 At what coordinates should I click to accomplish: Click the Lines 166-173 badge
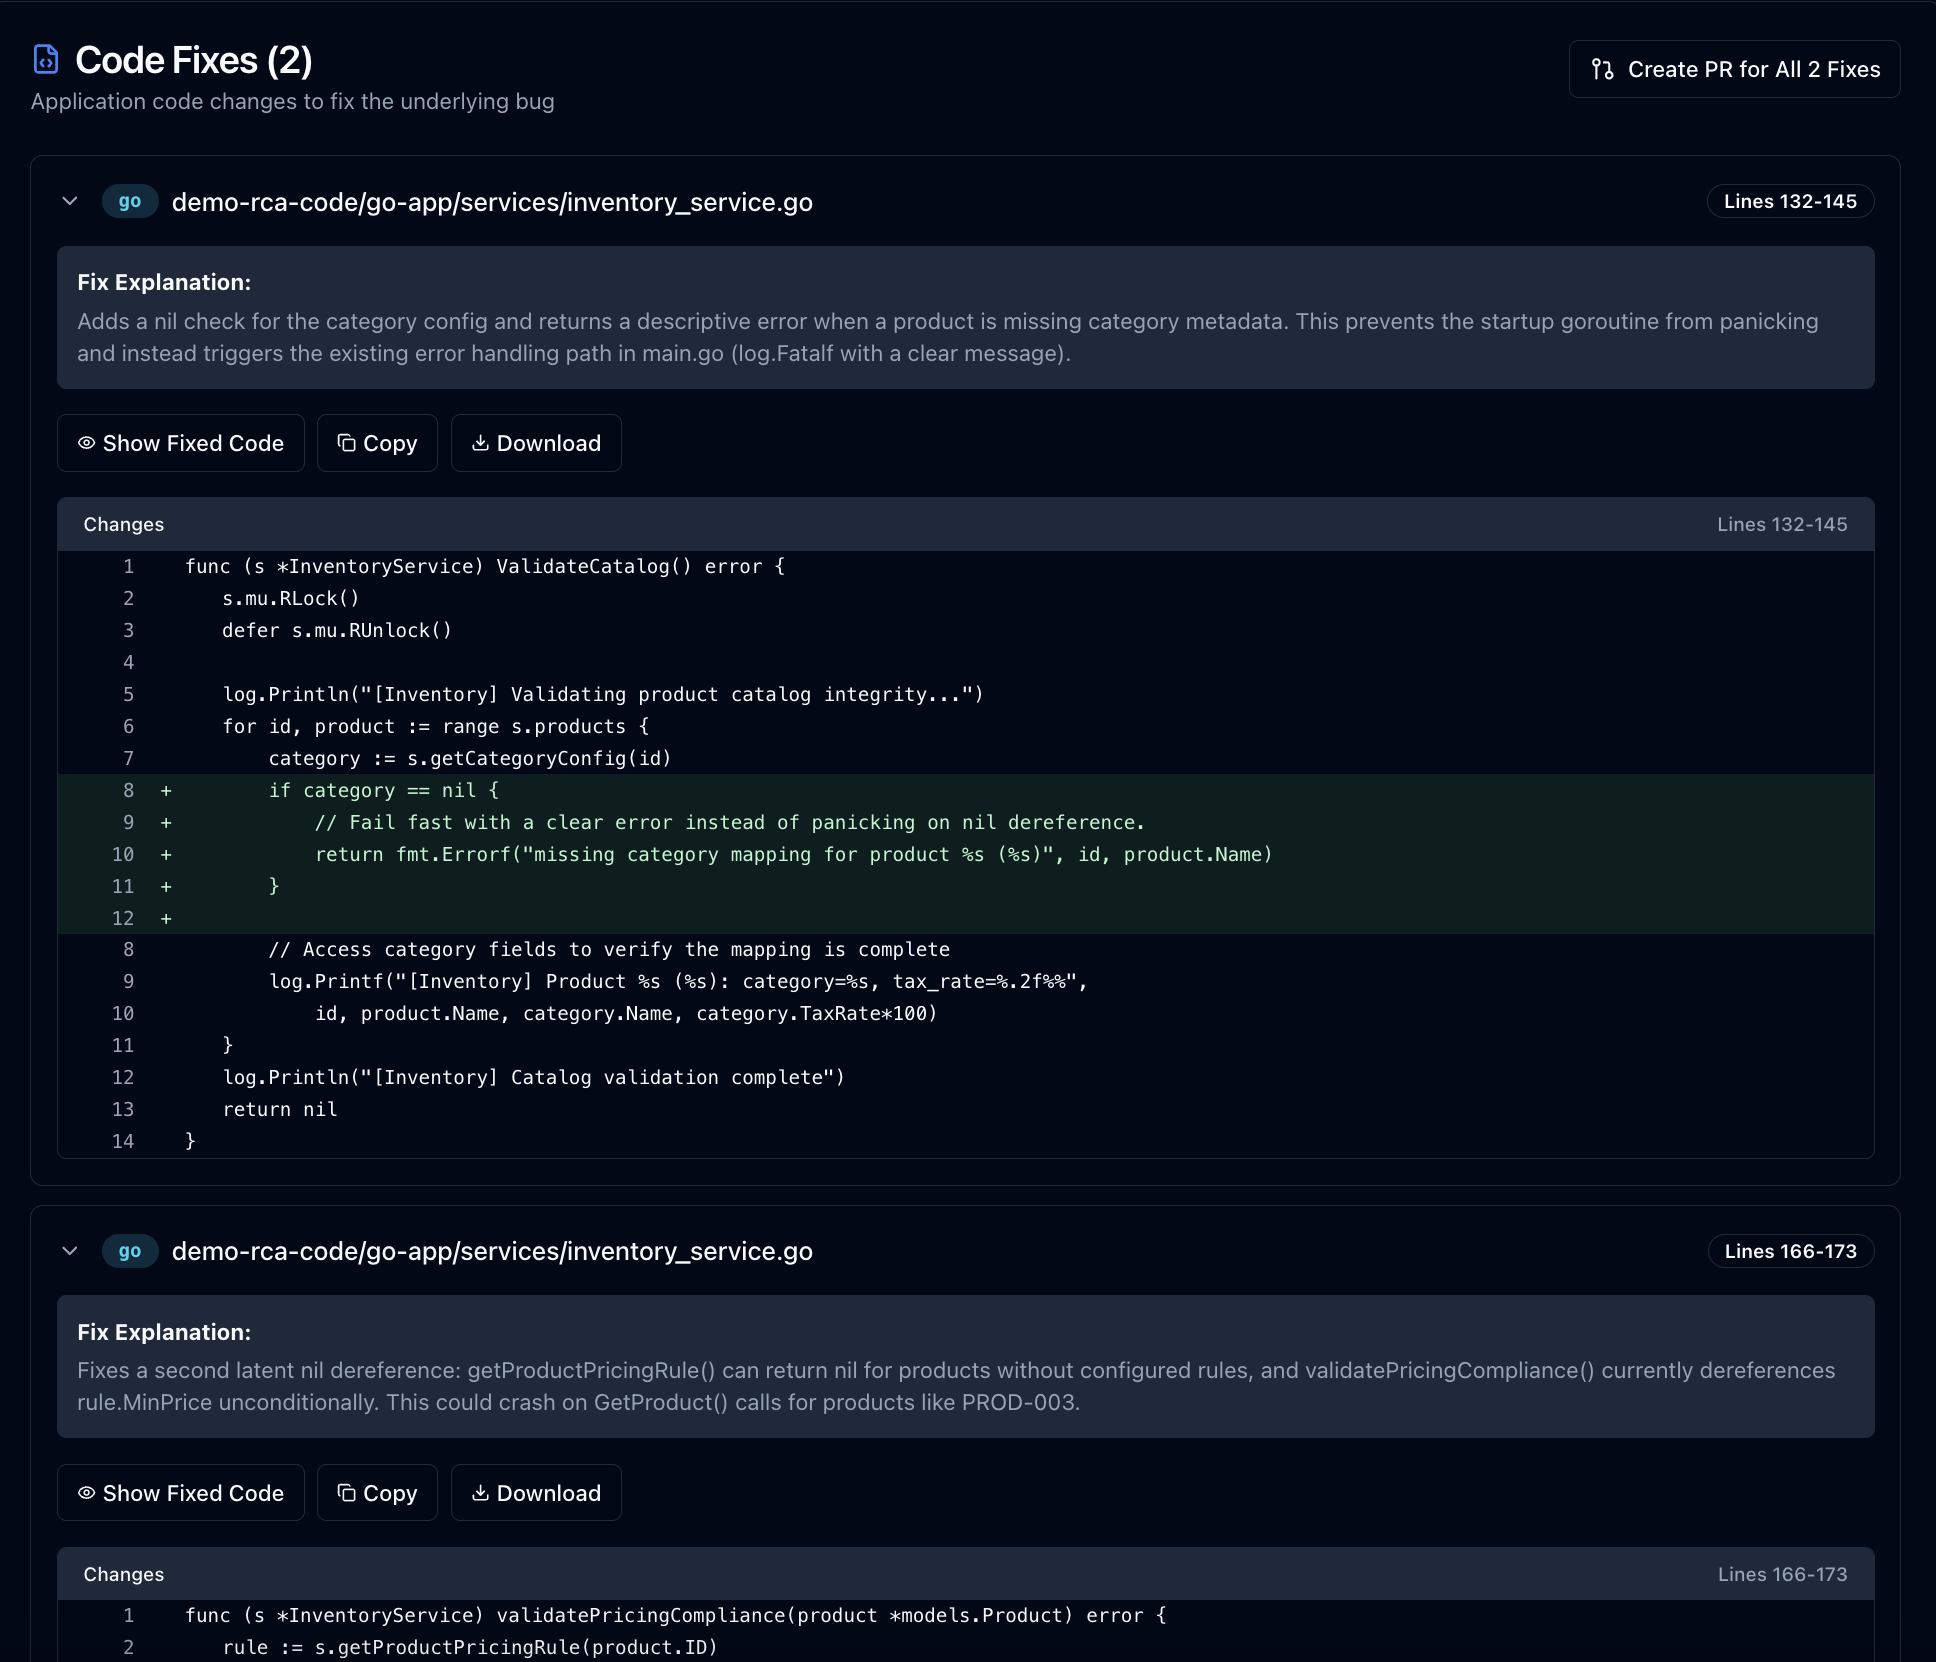click(x=1790, y=1251)
